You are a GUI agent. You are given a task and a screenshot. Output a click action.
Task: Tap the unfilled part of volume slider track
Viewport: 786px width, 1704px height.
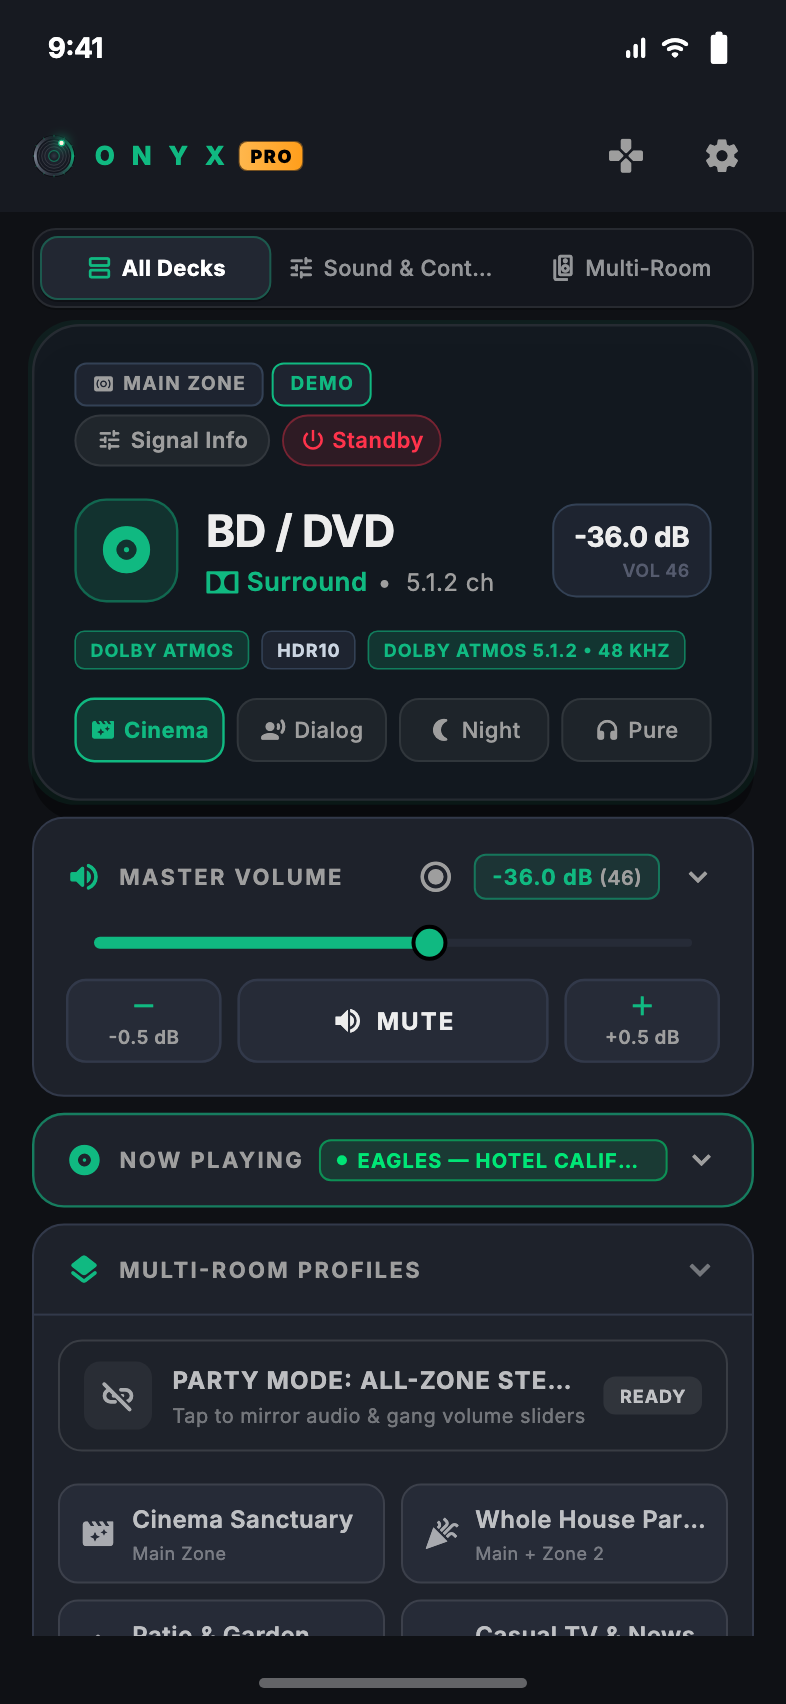[570, 942]
